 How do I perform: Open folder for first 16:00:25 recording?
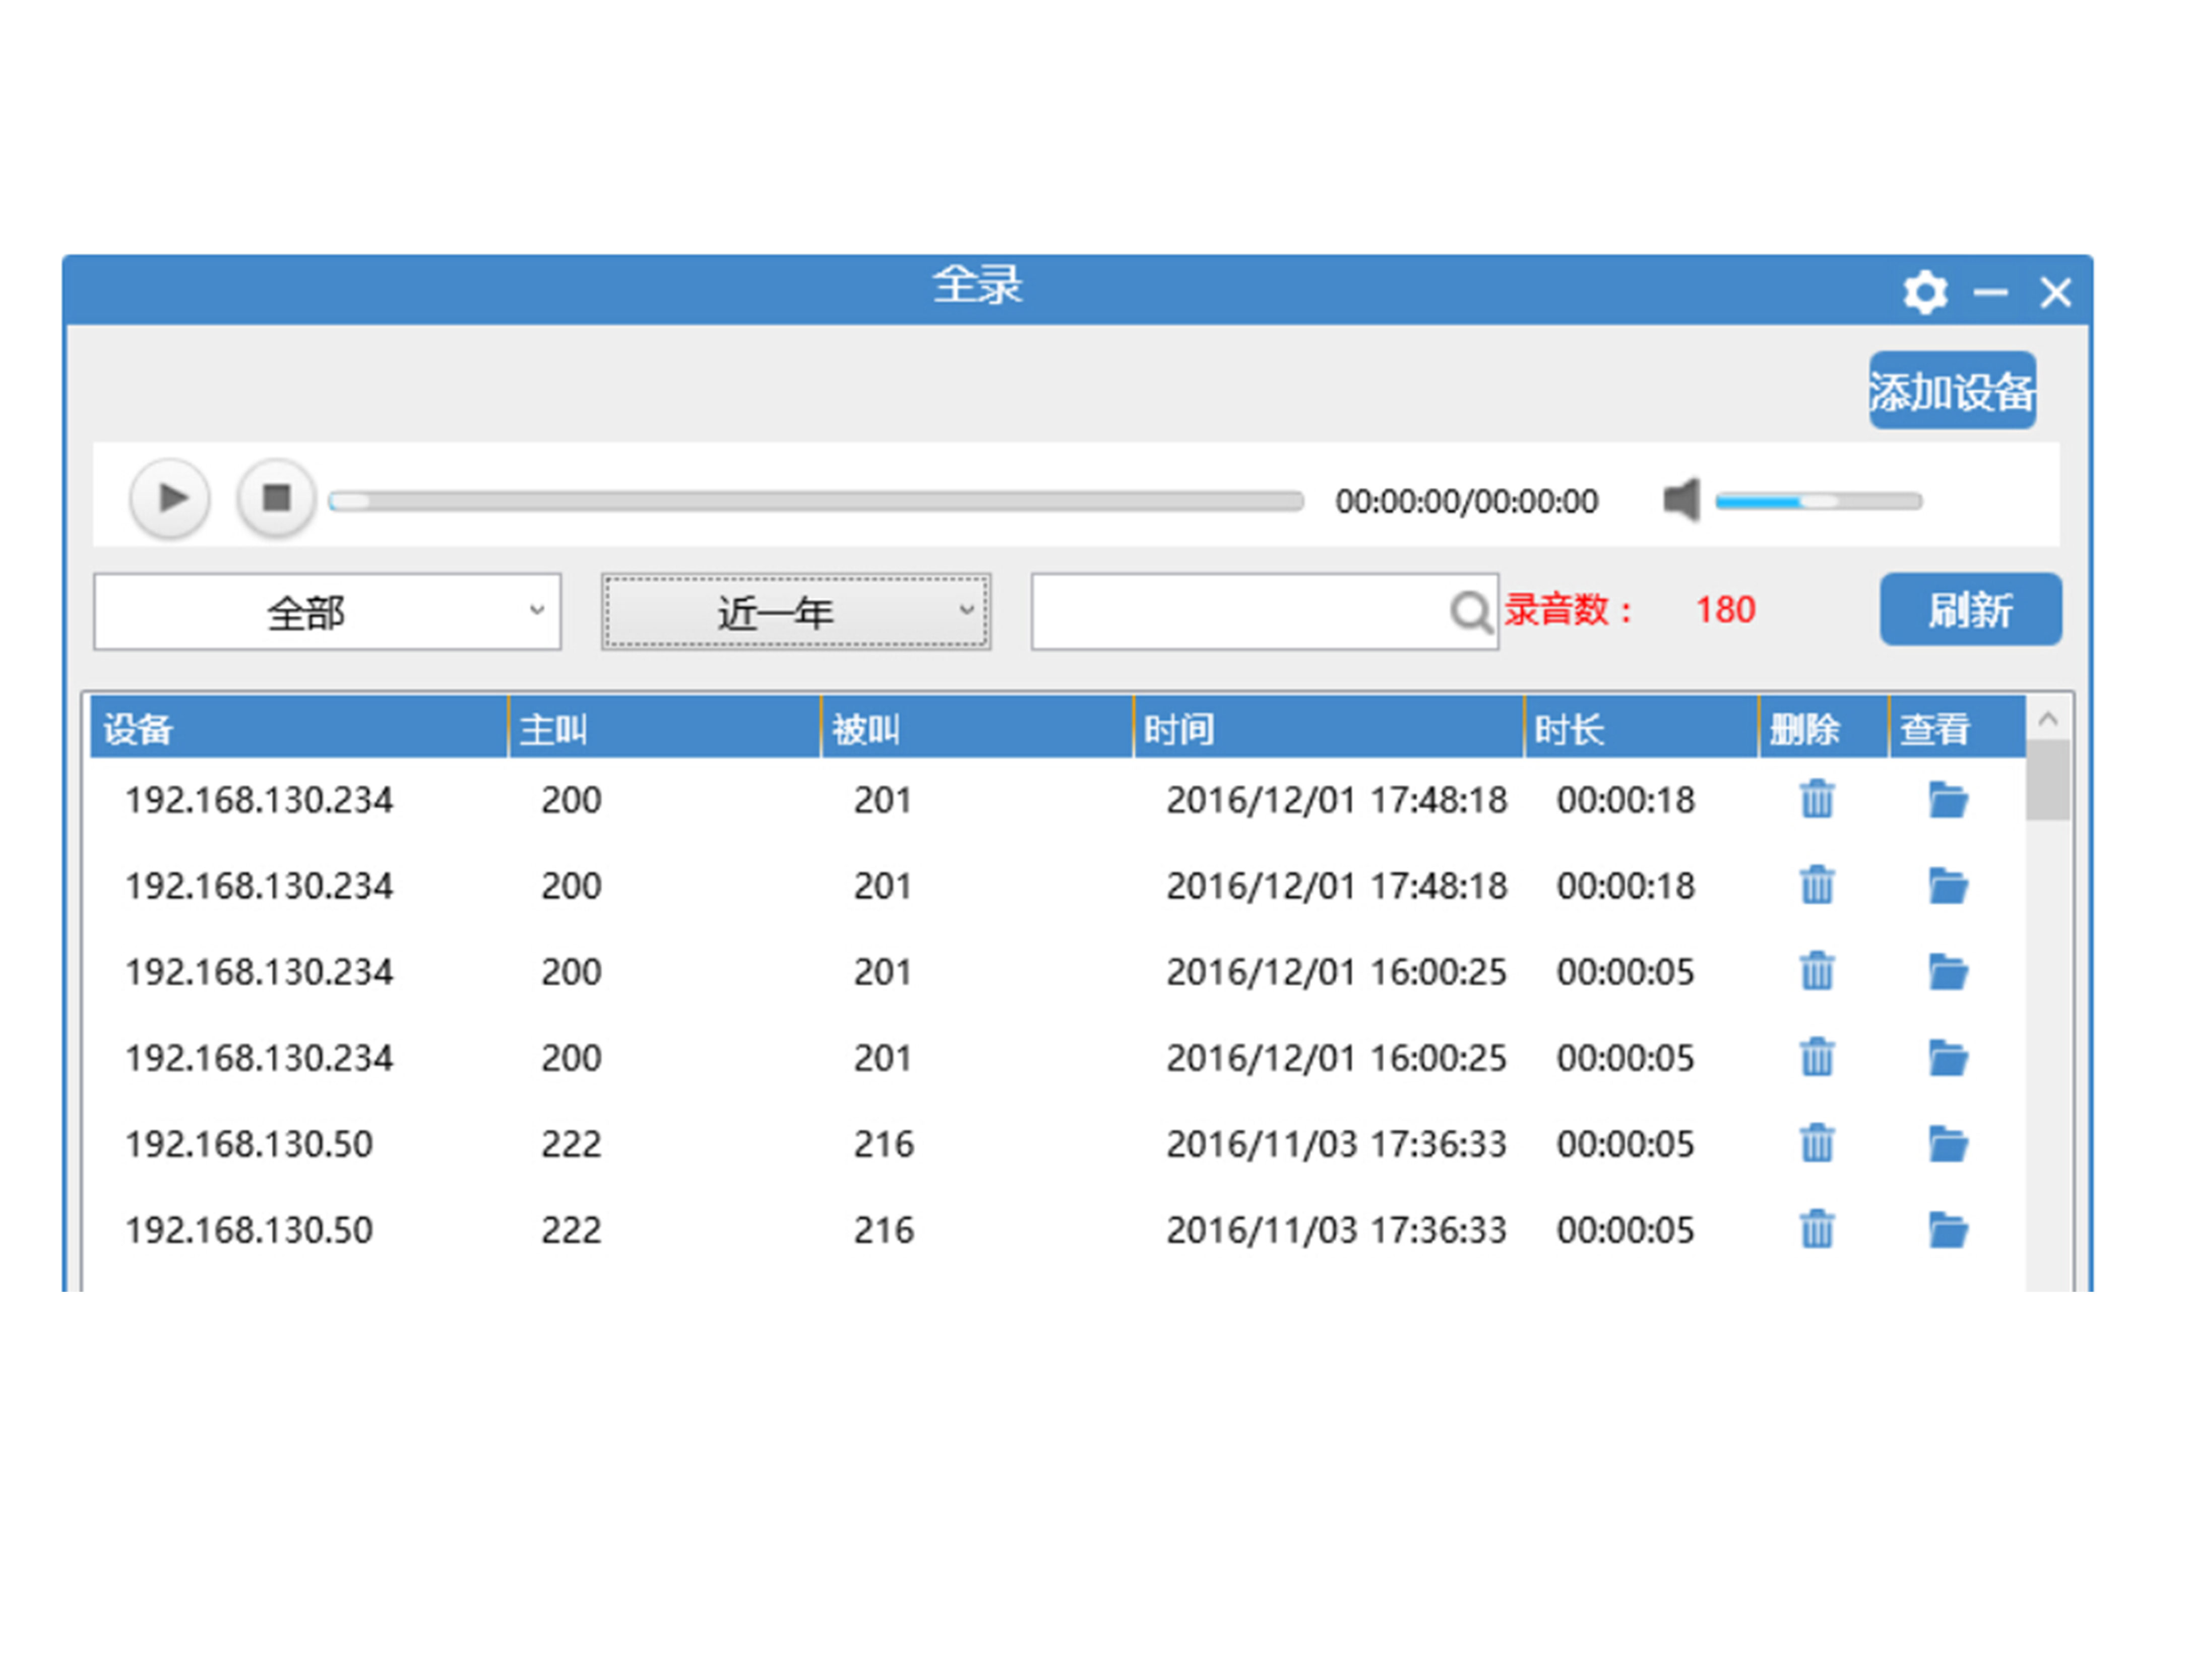(x=1948, y=972)
